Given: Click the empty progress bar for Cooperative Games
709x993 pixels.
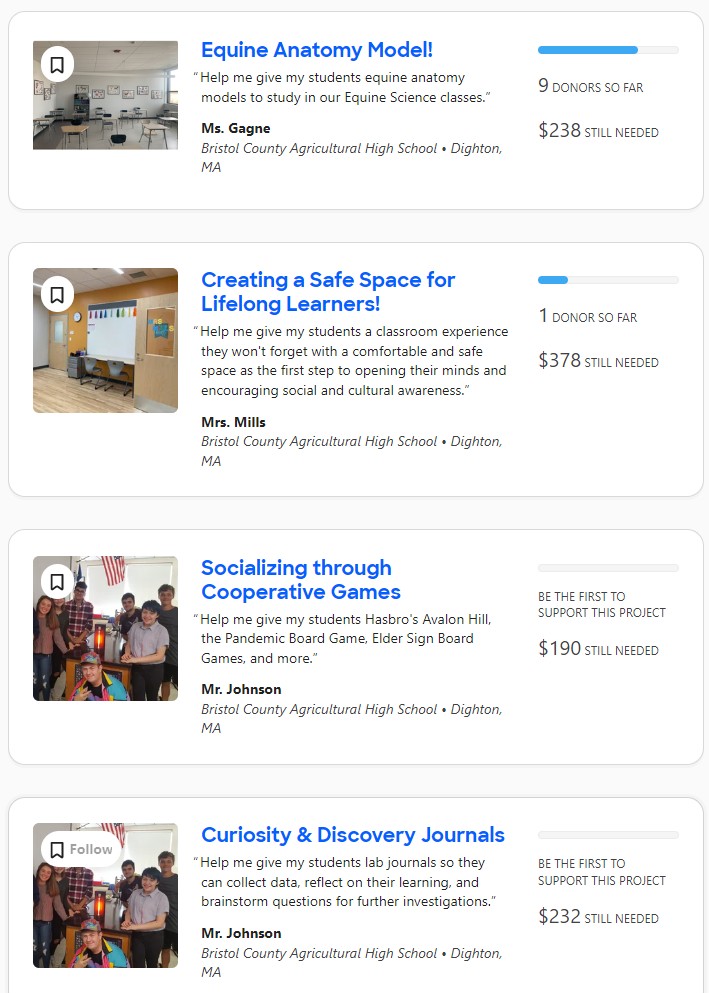Looking at the screenshot, I should point(608,568).
